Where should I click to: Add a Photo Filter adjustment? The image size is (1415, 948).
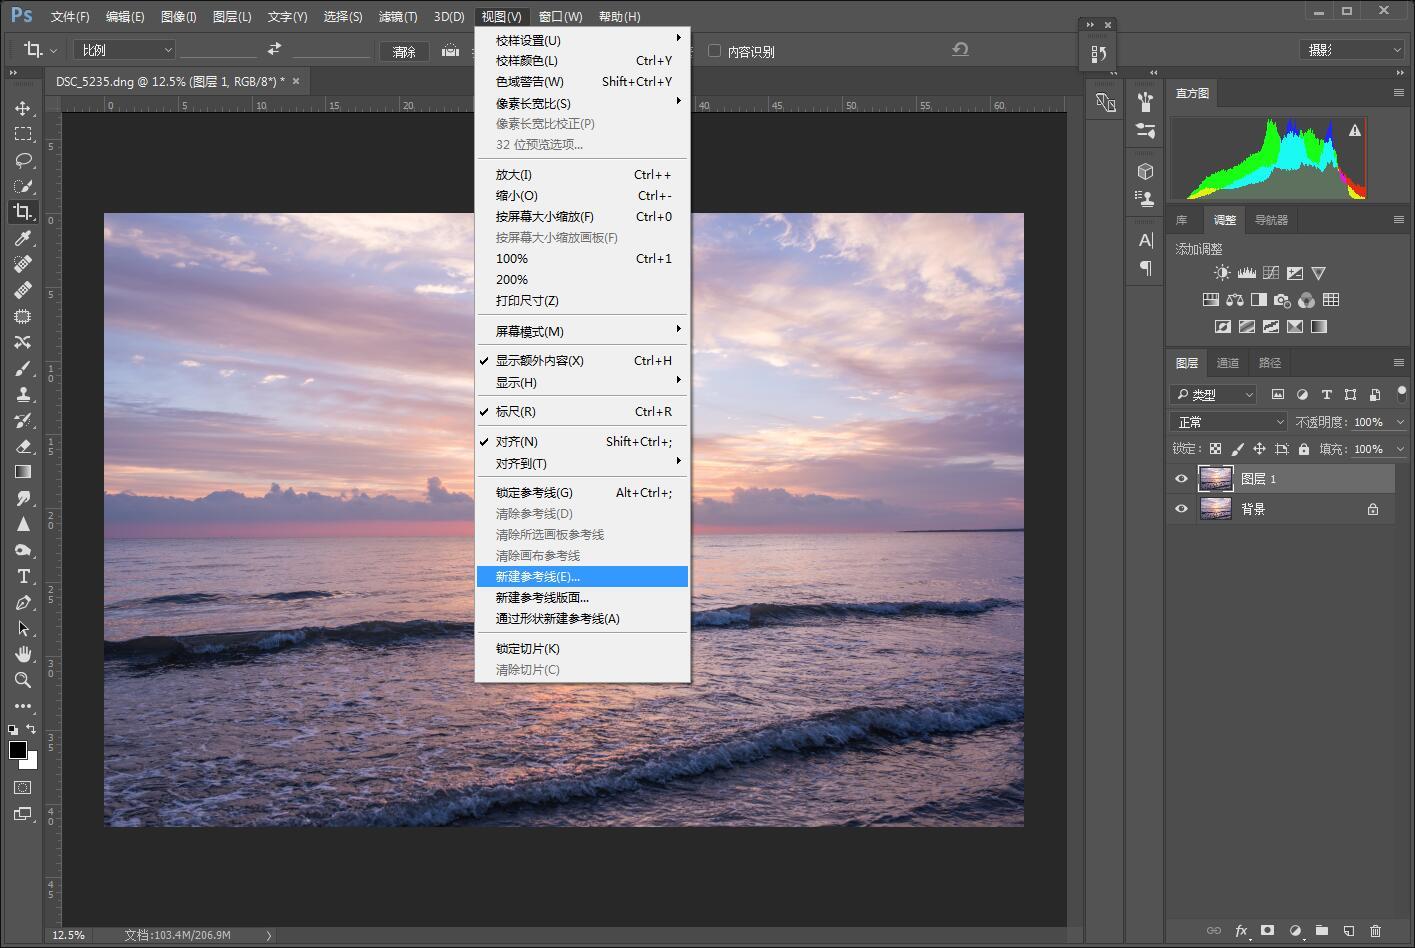click(x=1282, y=300)
